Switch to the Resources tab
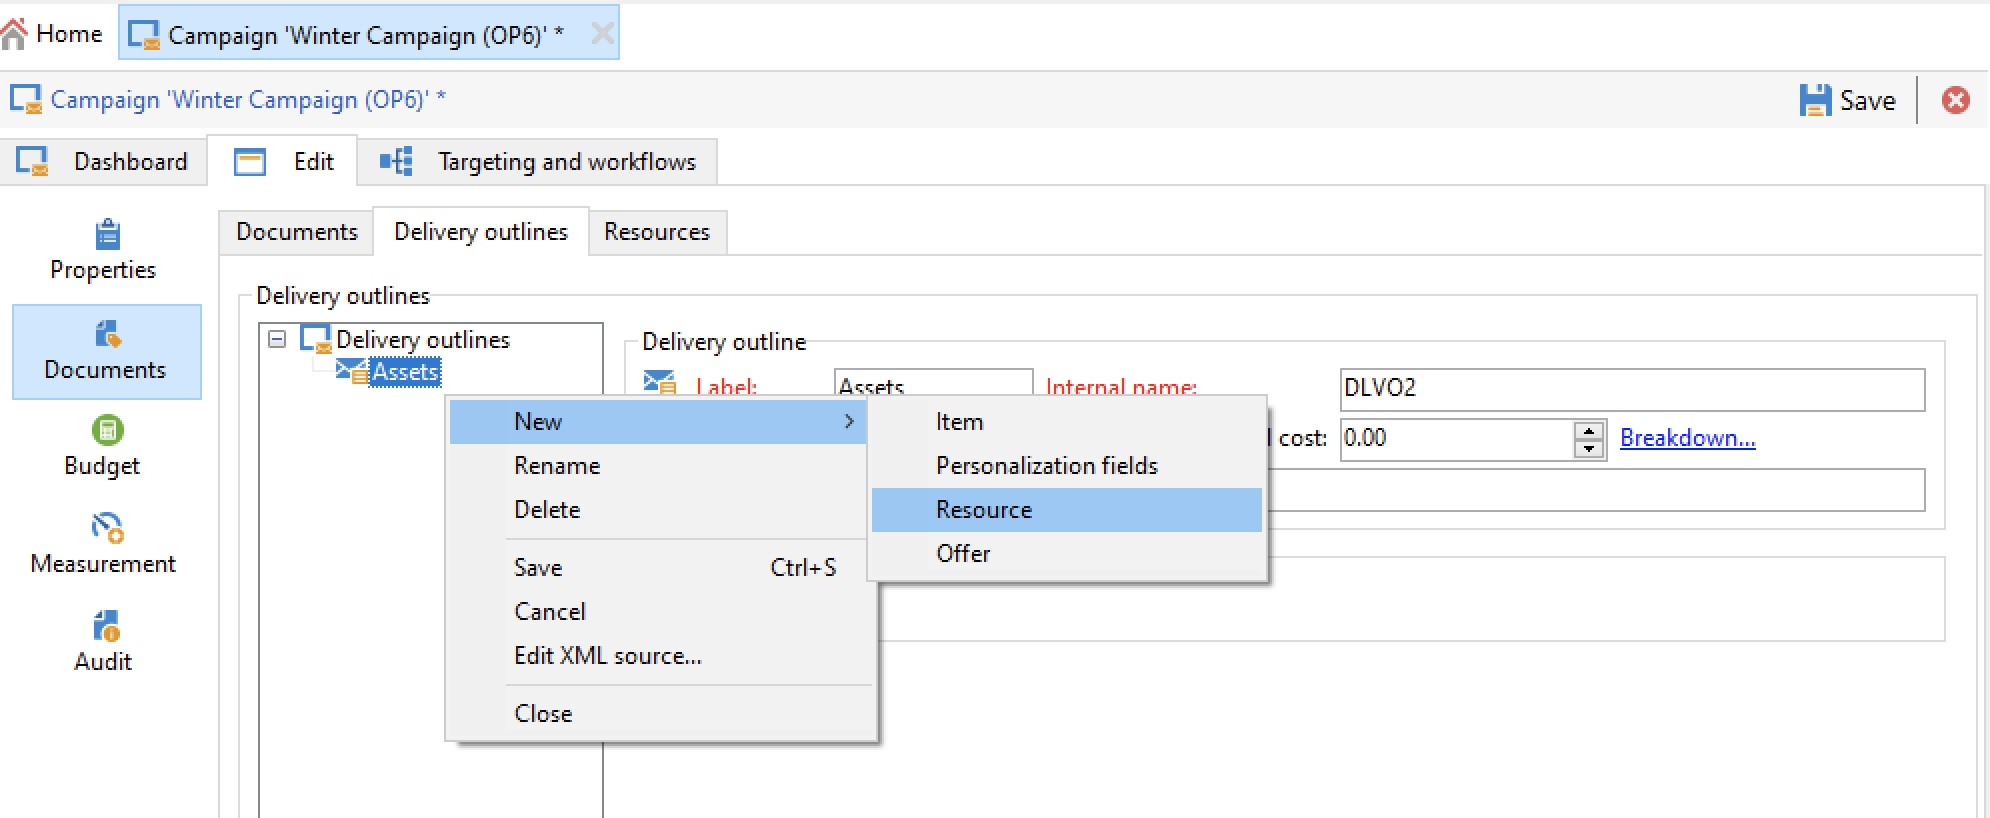 click(x=656, y=232)
